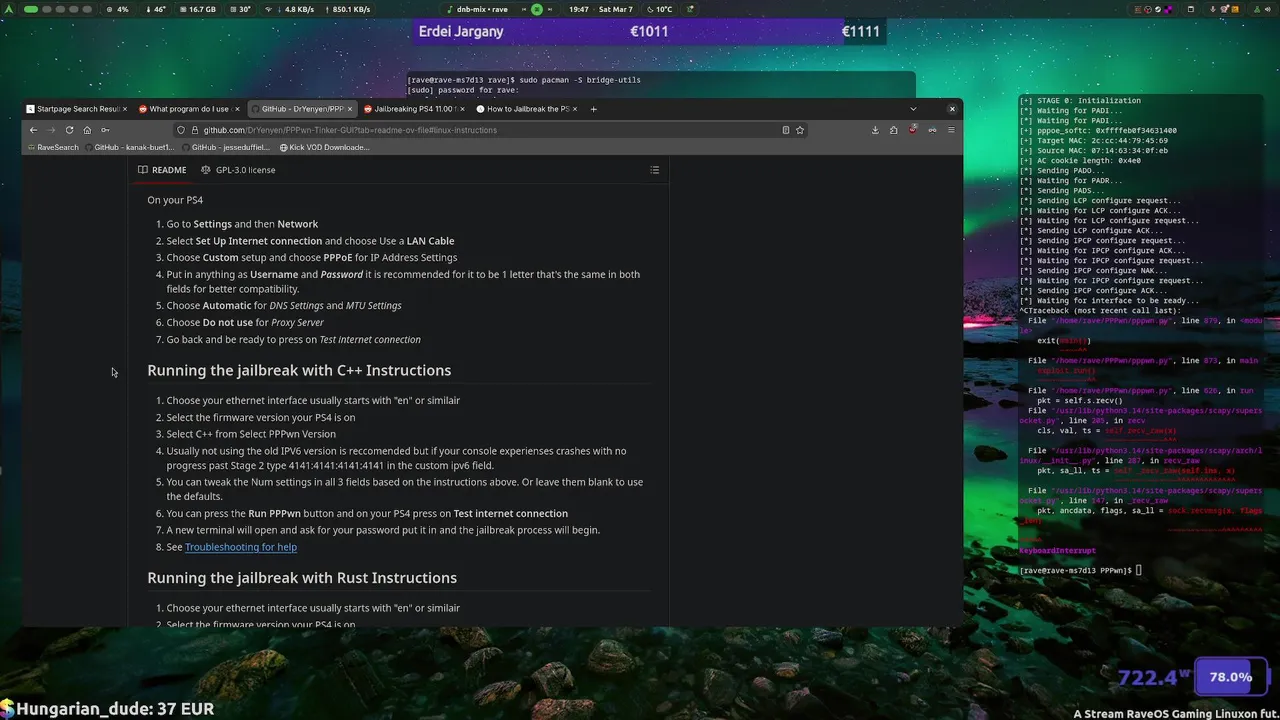Open the GPL-3.0 license tab
Image resolution: width=1280 pixels, height=720 pixels.
point(238,170)
